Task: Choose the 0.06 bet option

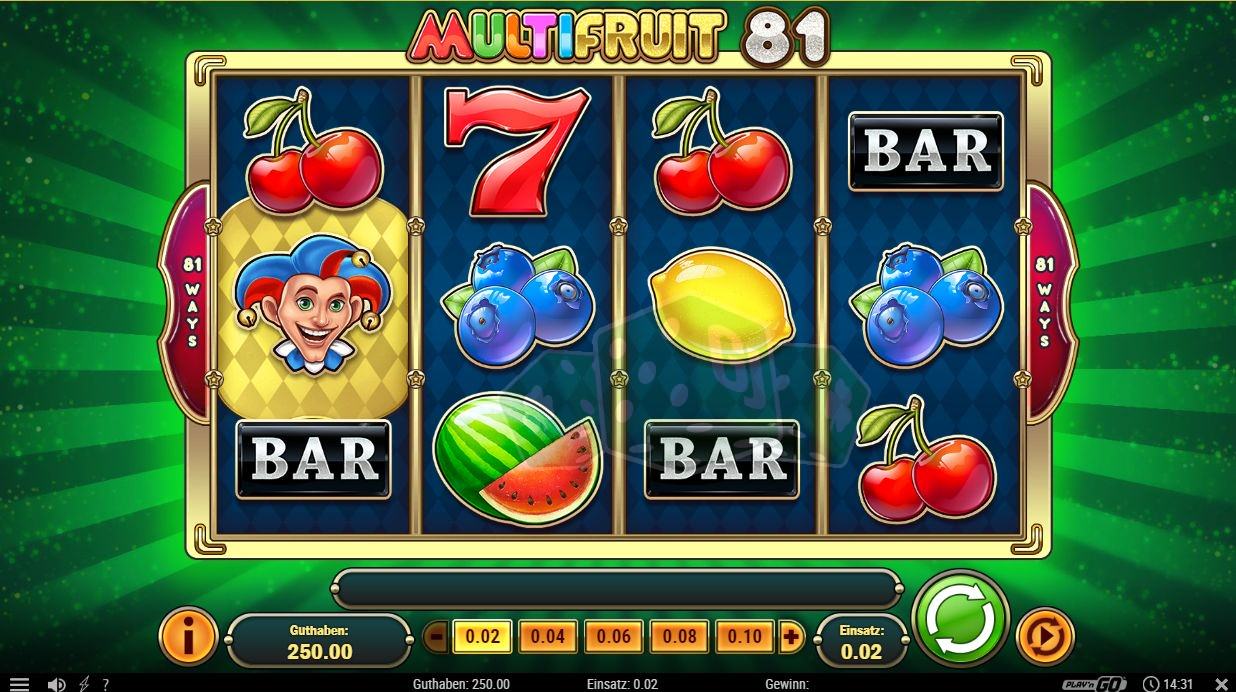Action: (613, 636)
